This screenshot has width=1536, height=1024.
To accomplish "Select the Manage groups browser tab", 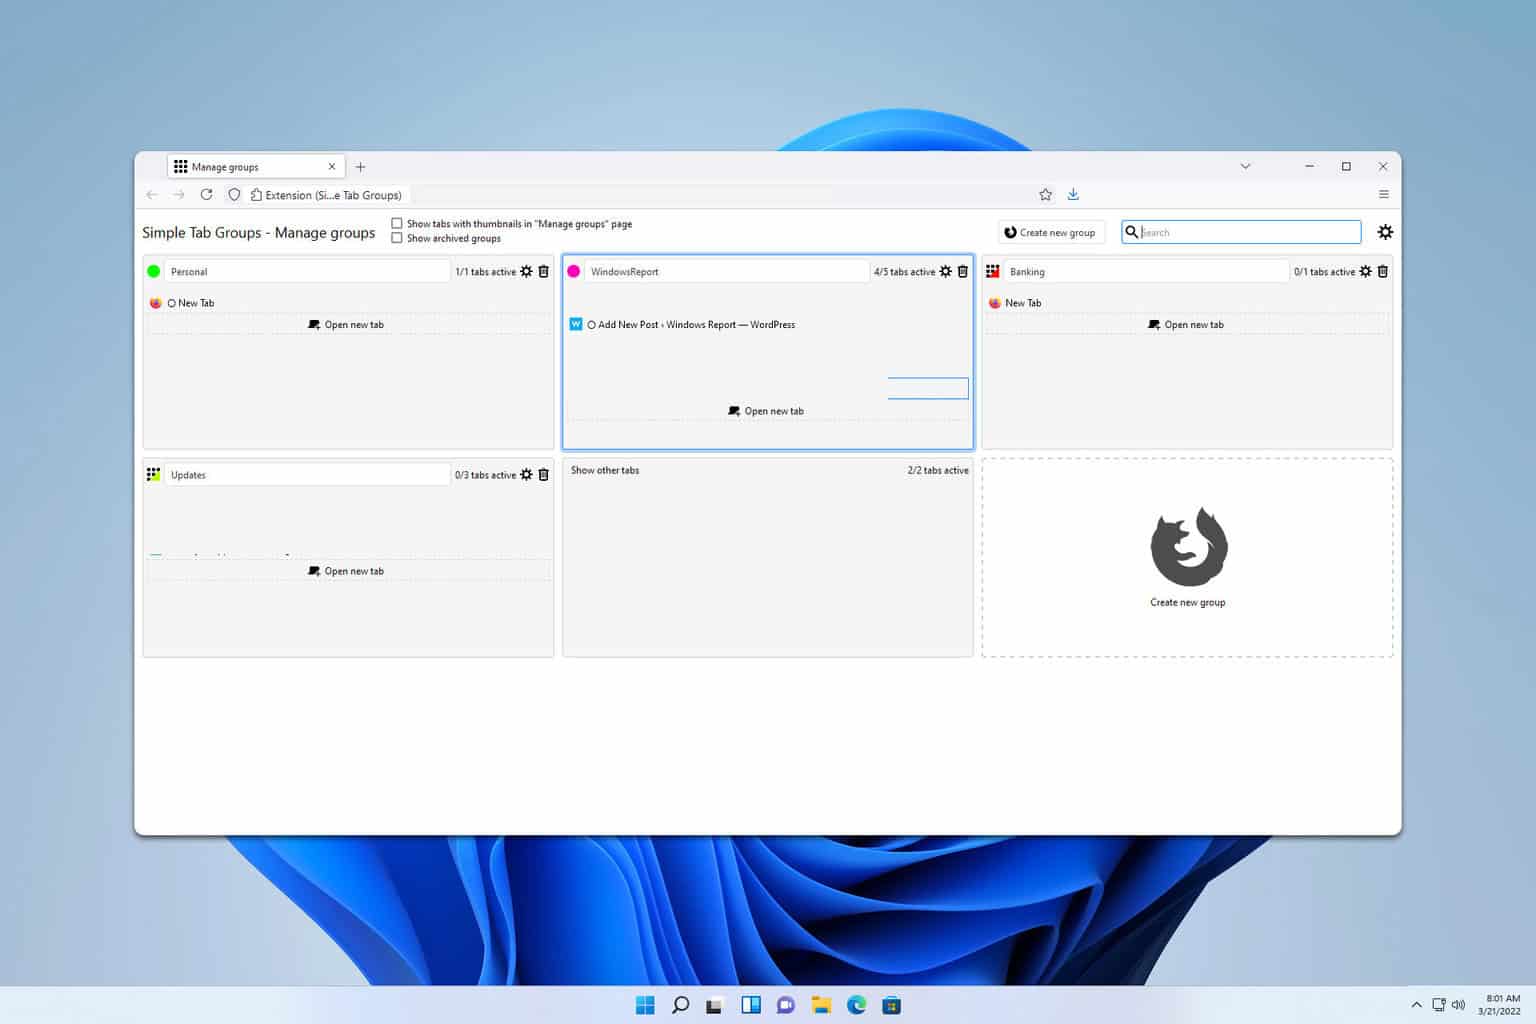I will point(255,167).
